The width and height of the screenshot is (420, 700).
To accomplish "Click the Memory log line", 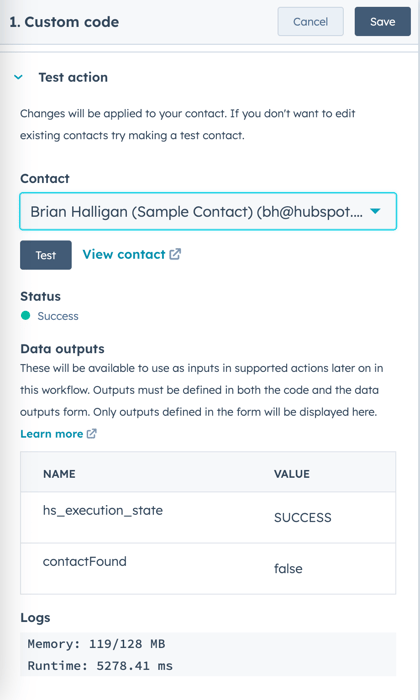I will click(x=96, y=644).
